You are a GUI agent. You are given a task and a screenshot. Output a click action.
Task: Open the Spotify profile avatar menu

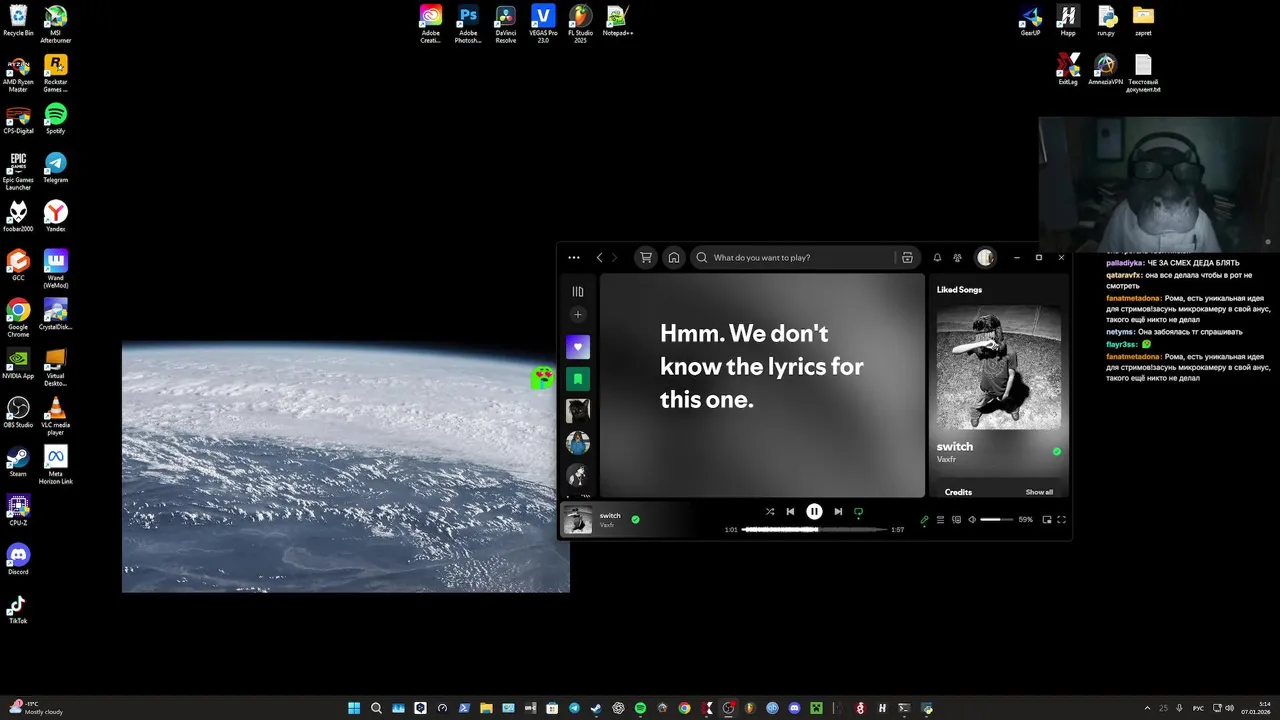click(985, 257)
